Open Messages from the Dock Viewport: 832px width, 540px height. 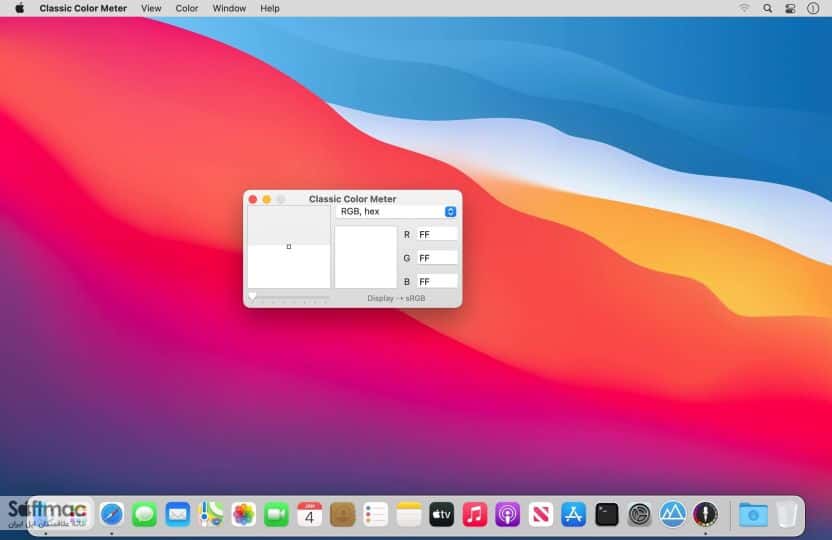pyautogui.click(x=144, y=514)
